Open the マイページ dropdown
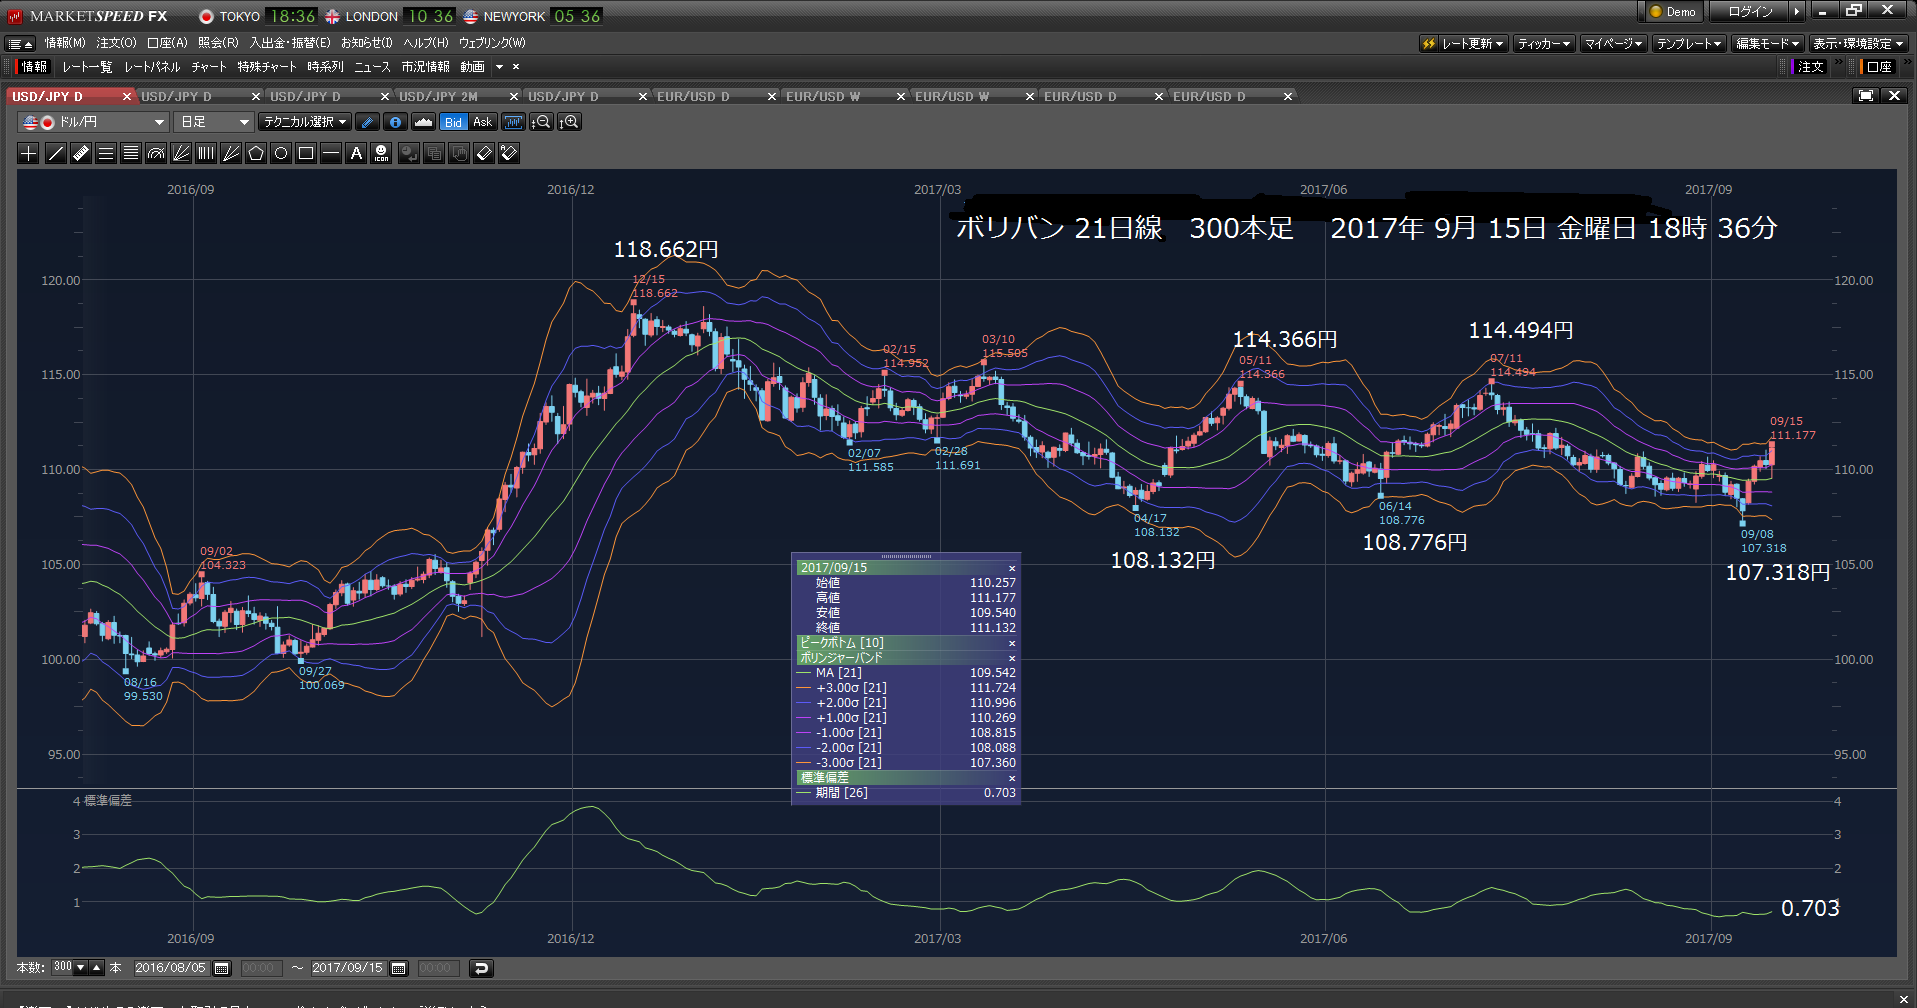The image size is (1917, 1008). tap(1613, 44)
